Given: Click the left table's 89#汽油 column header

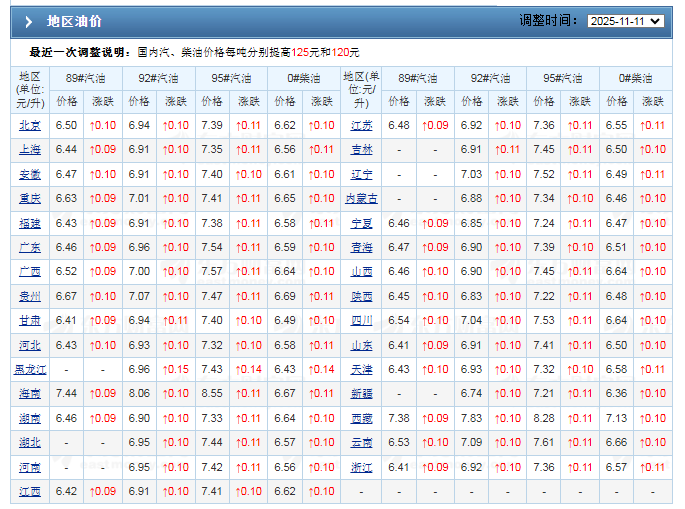Looking at the screenshot, I should coord(86,78).
